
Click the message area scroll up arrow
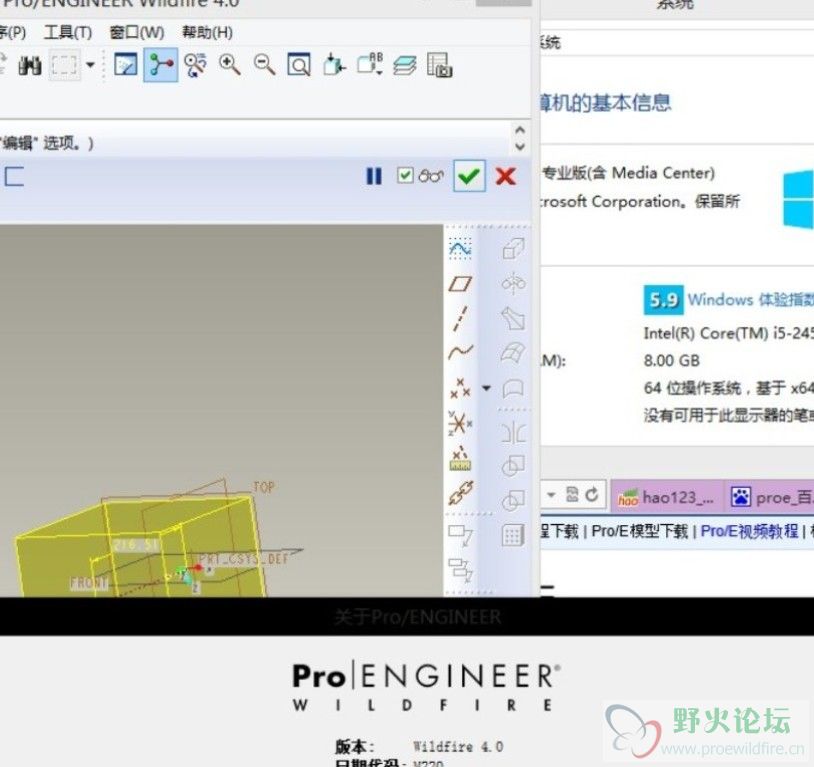click(x=520, y=130)
